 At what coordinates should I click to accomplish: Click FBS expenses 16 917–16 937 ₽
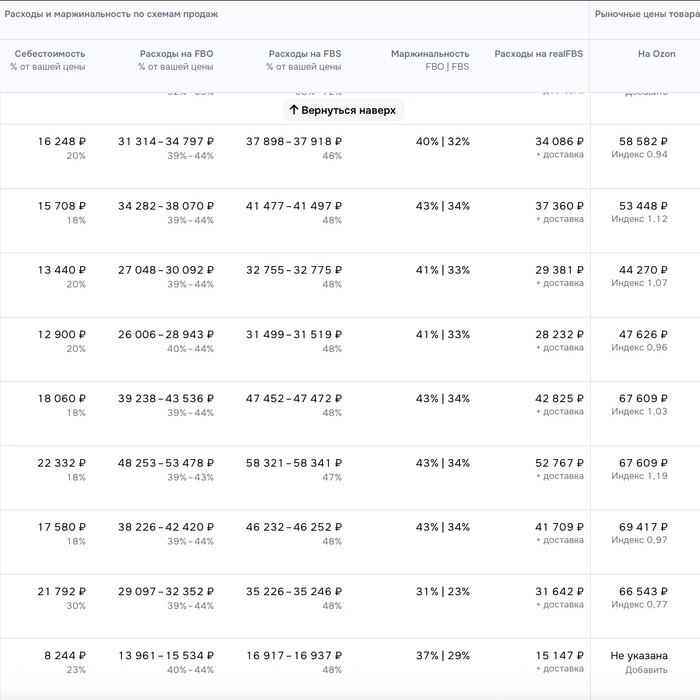point(293,656)
